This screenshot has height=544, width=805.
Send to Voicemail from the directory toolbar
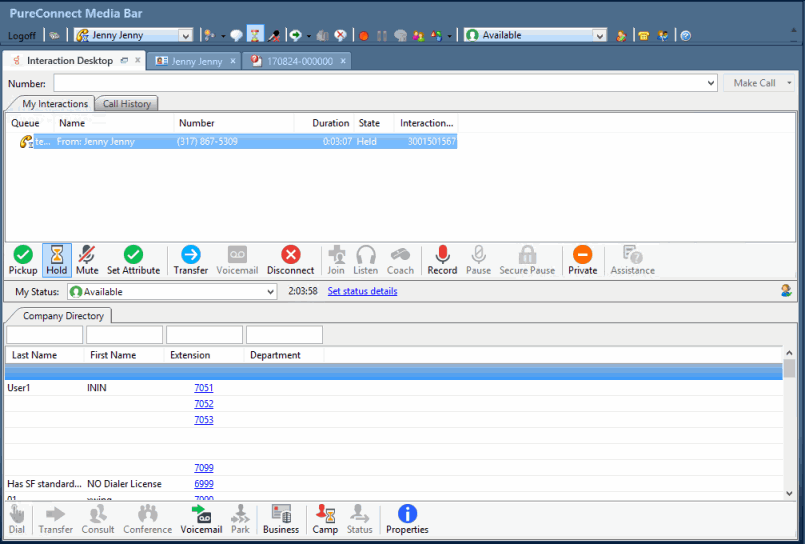[201, 519]
